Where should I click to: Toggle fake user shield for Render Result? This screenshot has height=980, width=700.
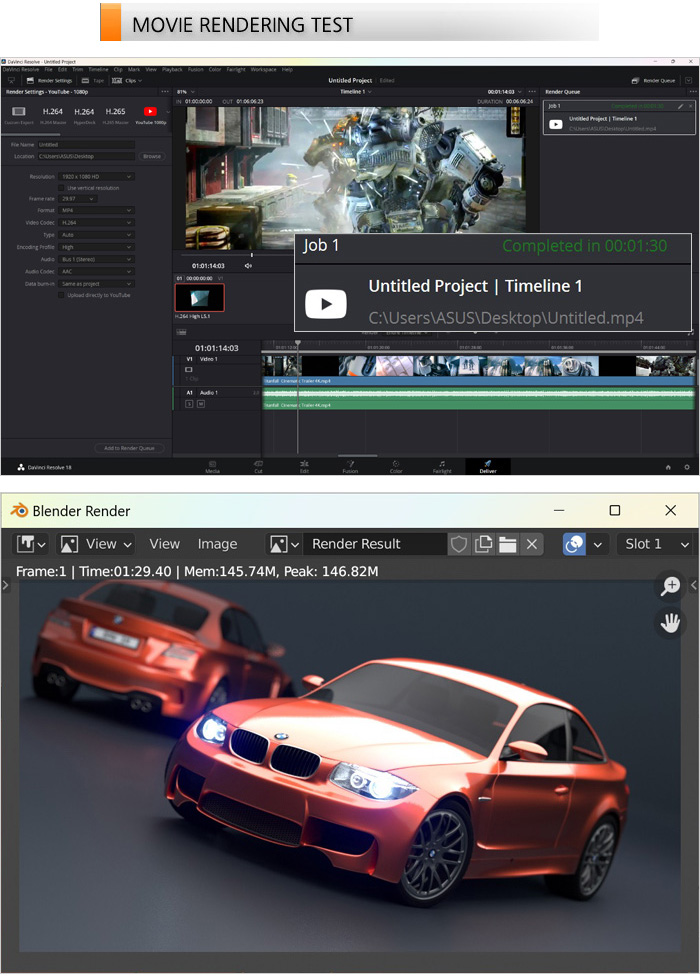tap(459, 544)
